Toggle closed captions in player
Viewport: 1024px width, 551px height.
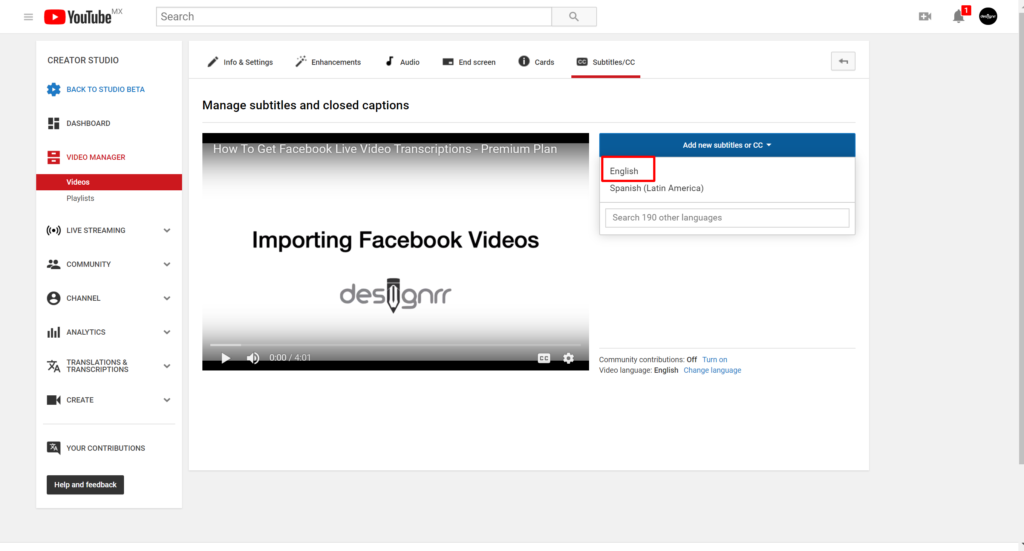[x=543, y=358]
